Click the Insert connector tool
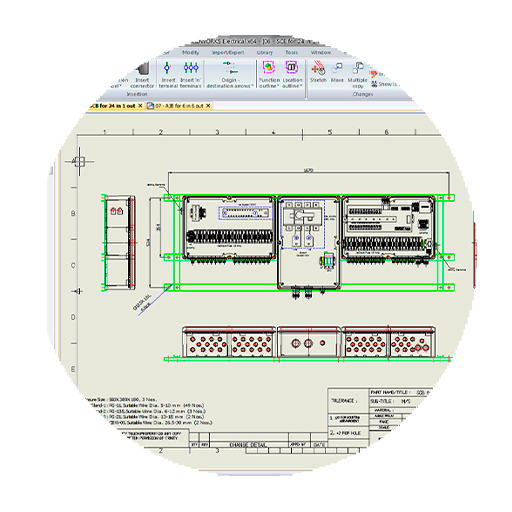The width and height of the screenshot is (512, 512). pos(142,75)
